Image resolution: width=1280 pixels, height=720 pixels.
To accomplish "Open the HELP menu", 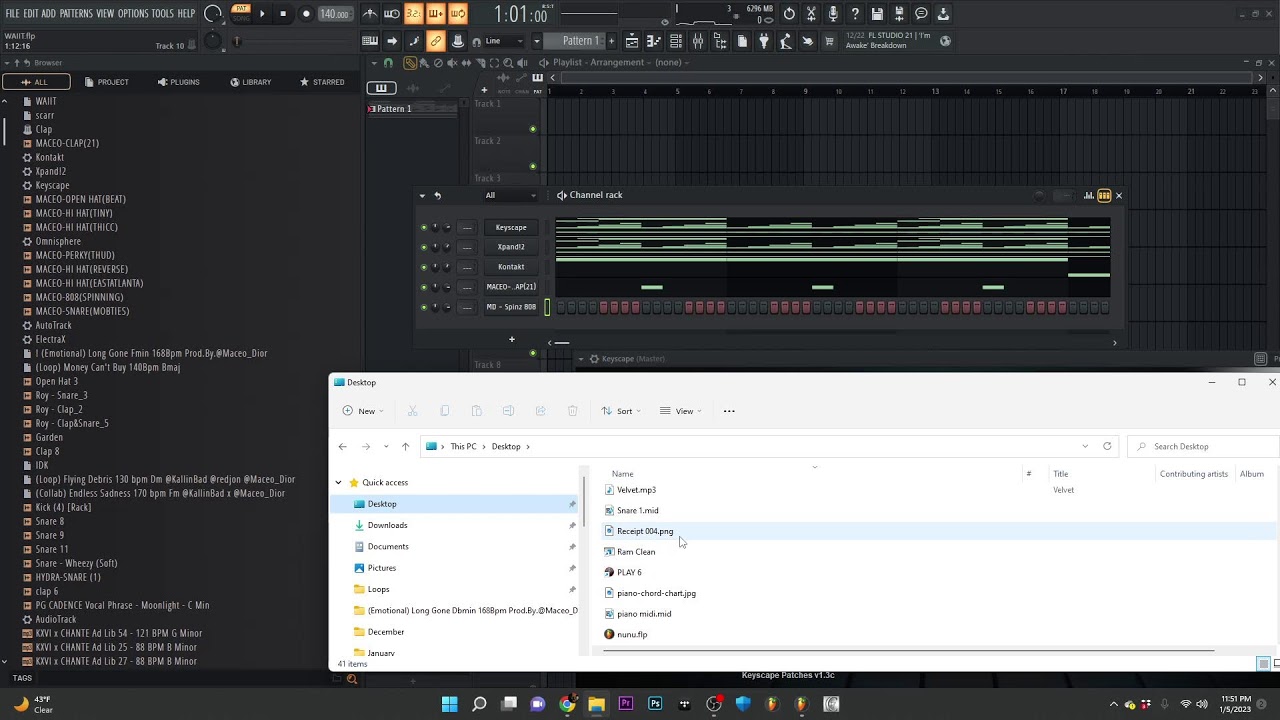I will (x=187, y=14).
